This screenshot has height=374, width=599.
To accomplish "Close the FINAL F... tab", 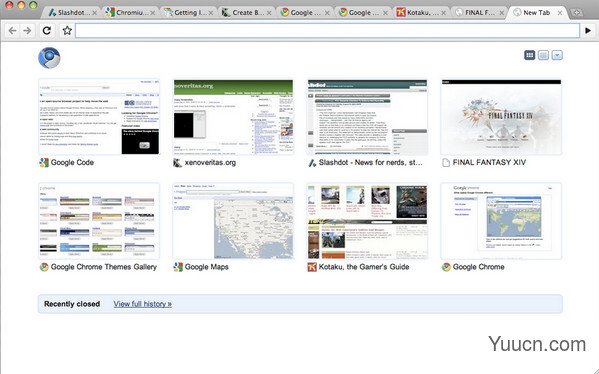I will [x=502, y=13].
